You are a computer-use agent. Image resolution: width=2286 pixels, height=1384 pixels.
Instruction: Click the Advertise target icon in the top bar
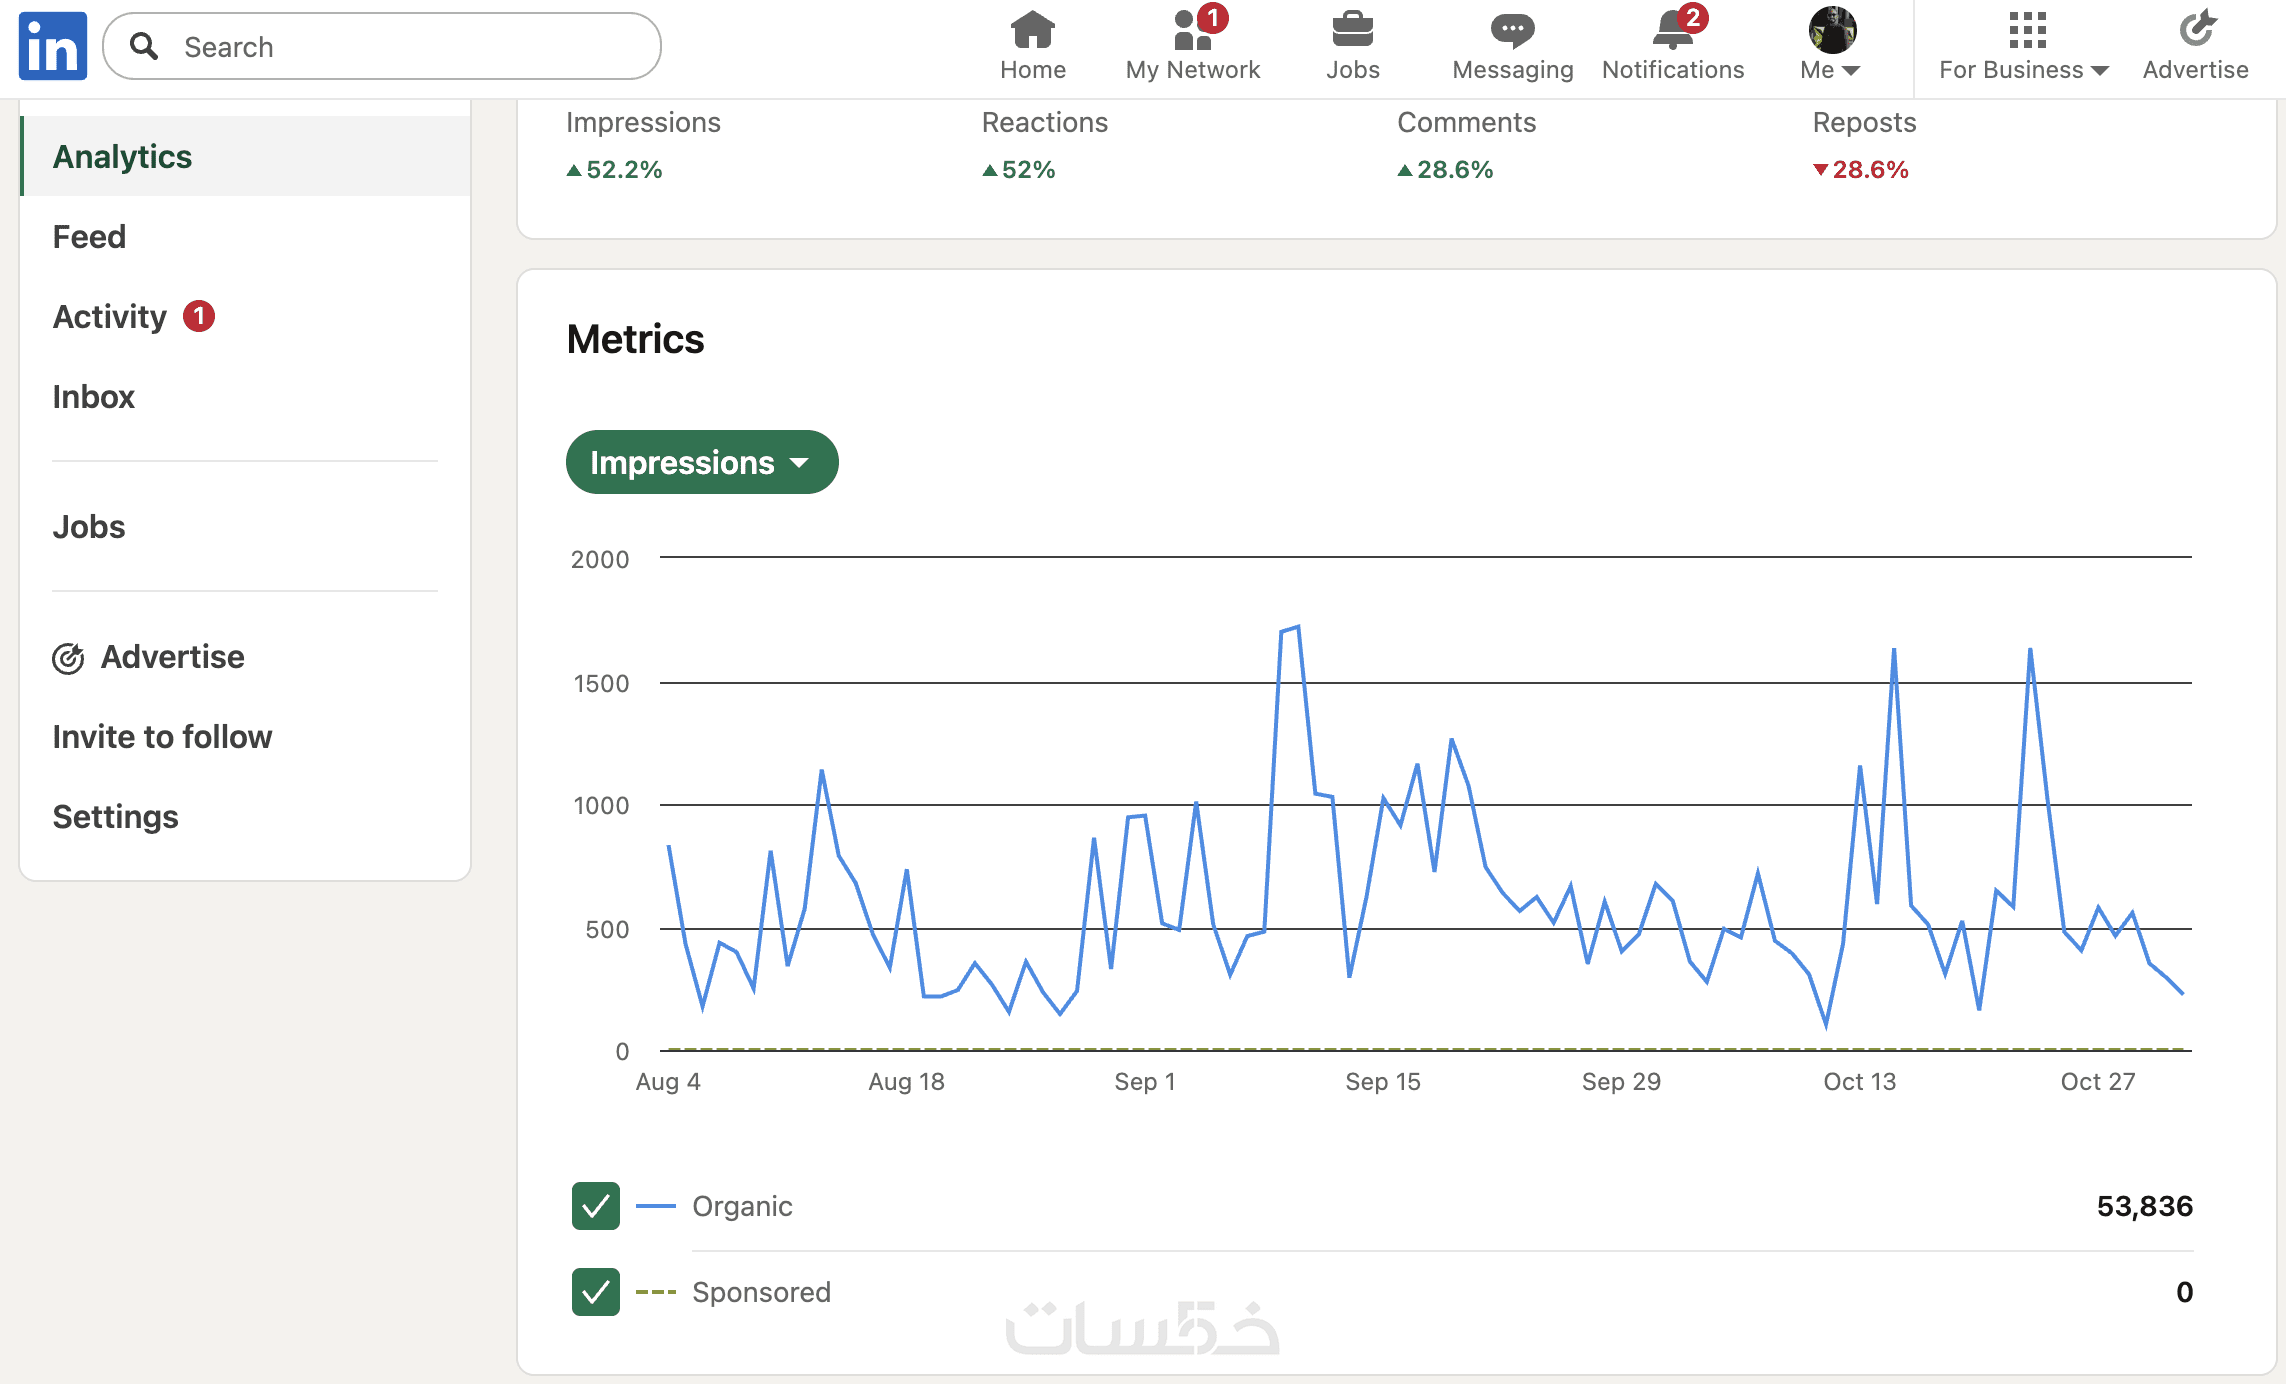coord(2195,30)
